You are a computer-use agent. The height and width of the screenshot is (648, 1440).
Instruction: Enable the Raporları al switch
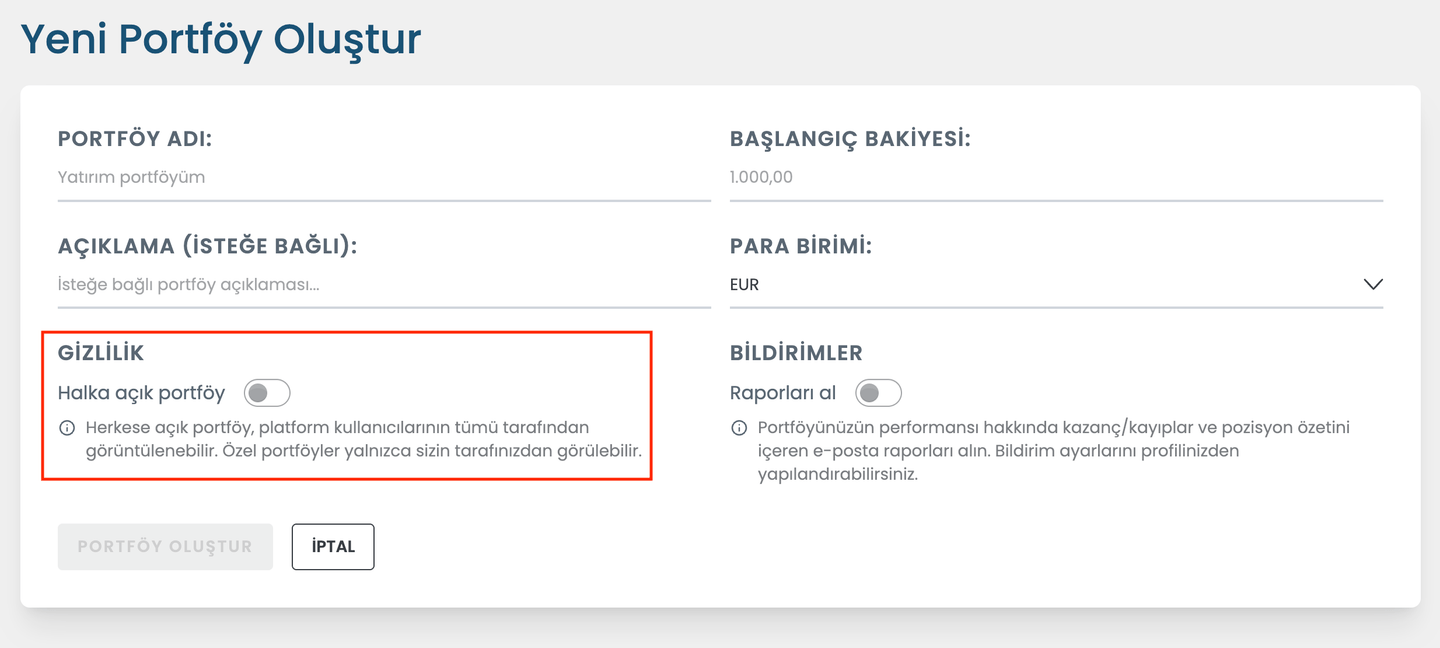[x=878, y=393]
